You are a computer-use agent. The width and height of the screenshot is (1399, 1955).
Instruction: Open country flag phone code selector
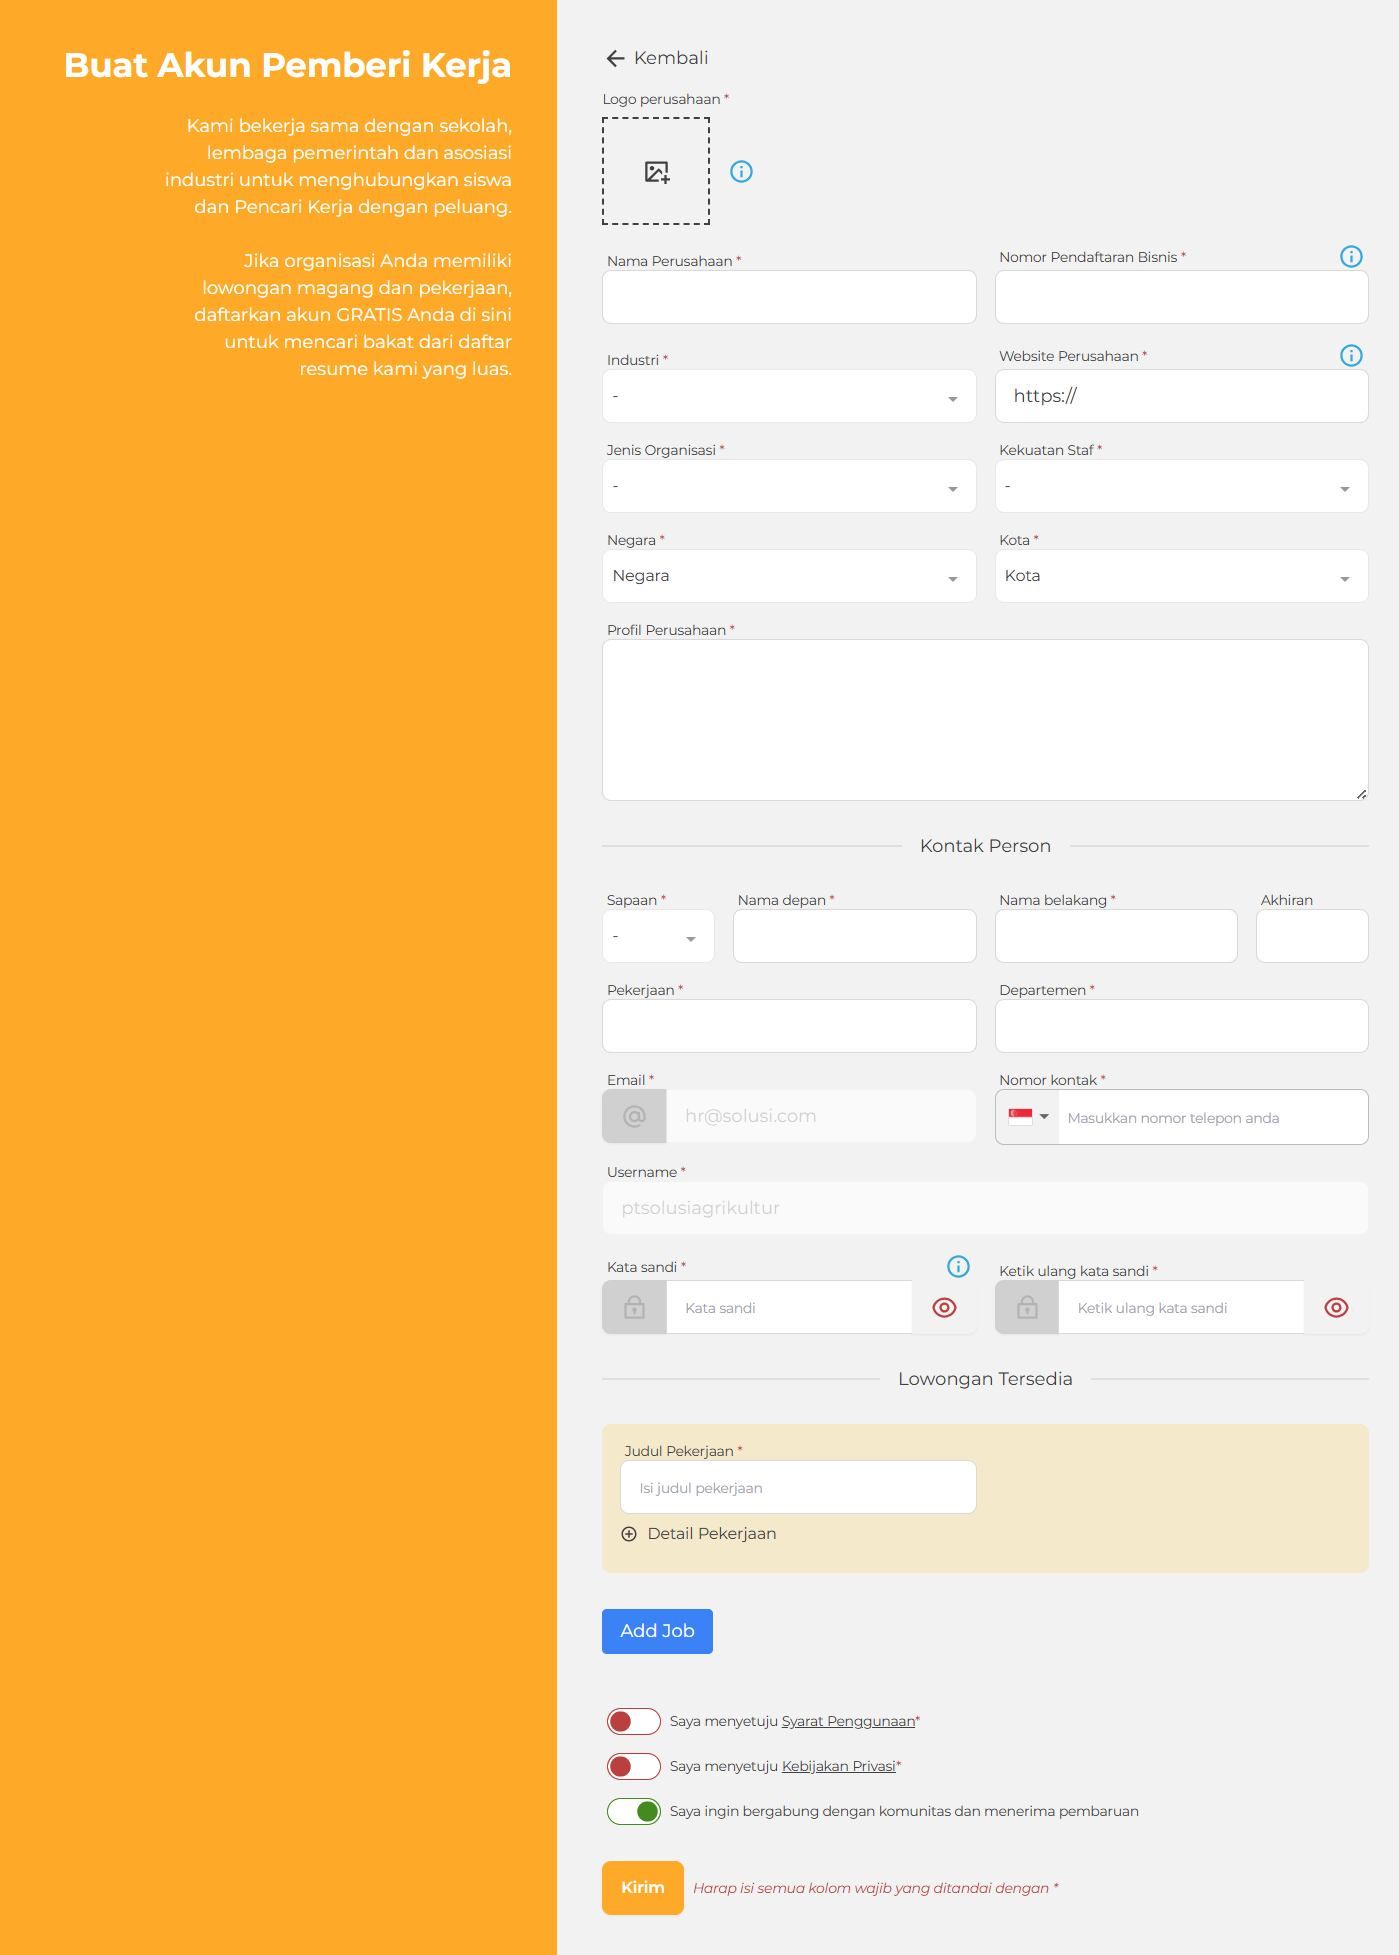coord(1028,1117)
